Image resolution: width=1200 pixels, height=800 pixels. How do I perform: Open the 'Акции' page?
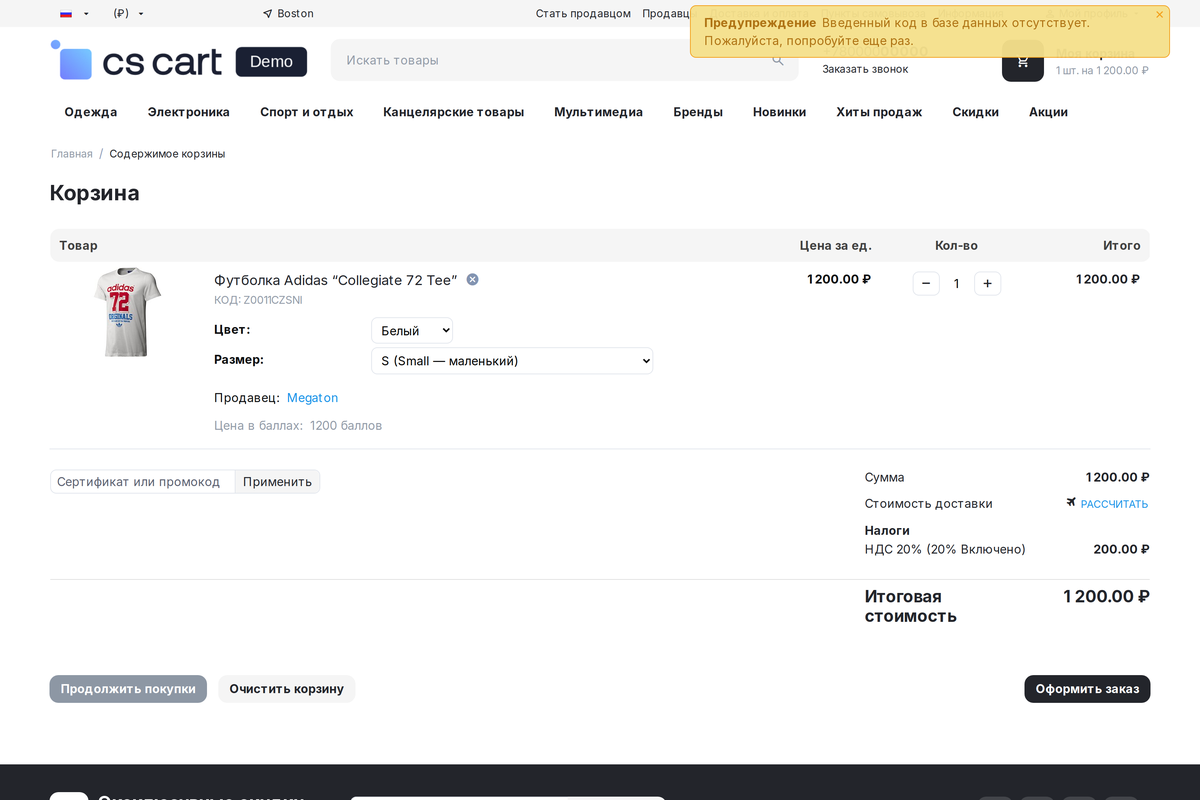[x=1048, y=112]
